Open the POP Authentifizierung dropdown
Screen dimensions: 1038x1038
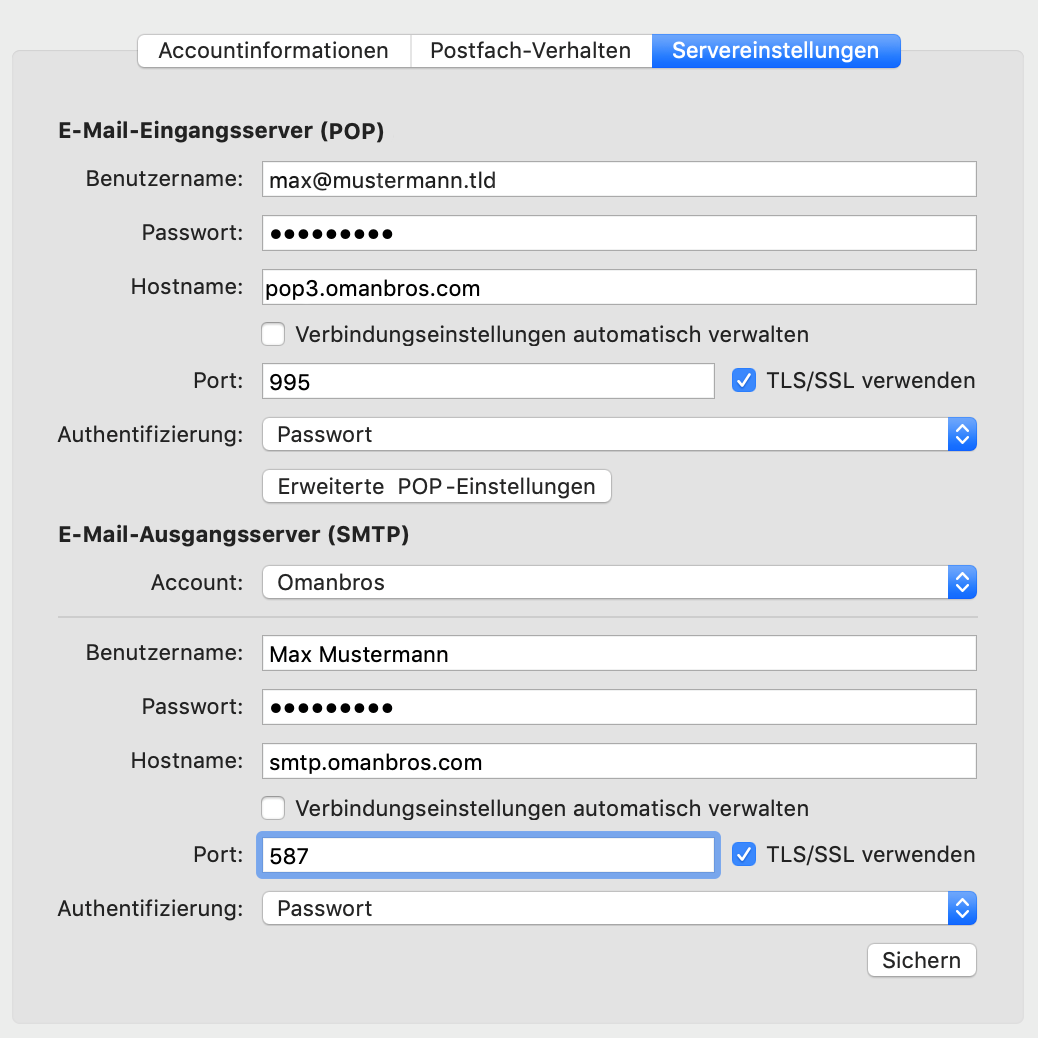[618, 435]
